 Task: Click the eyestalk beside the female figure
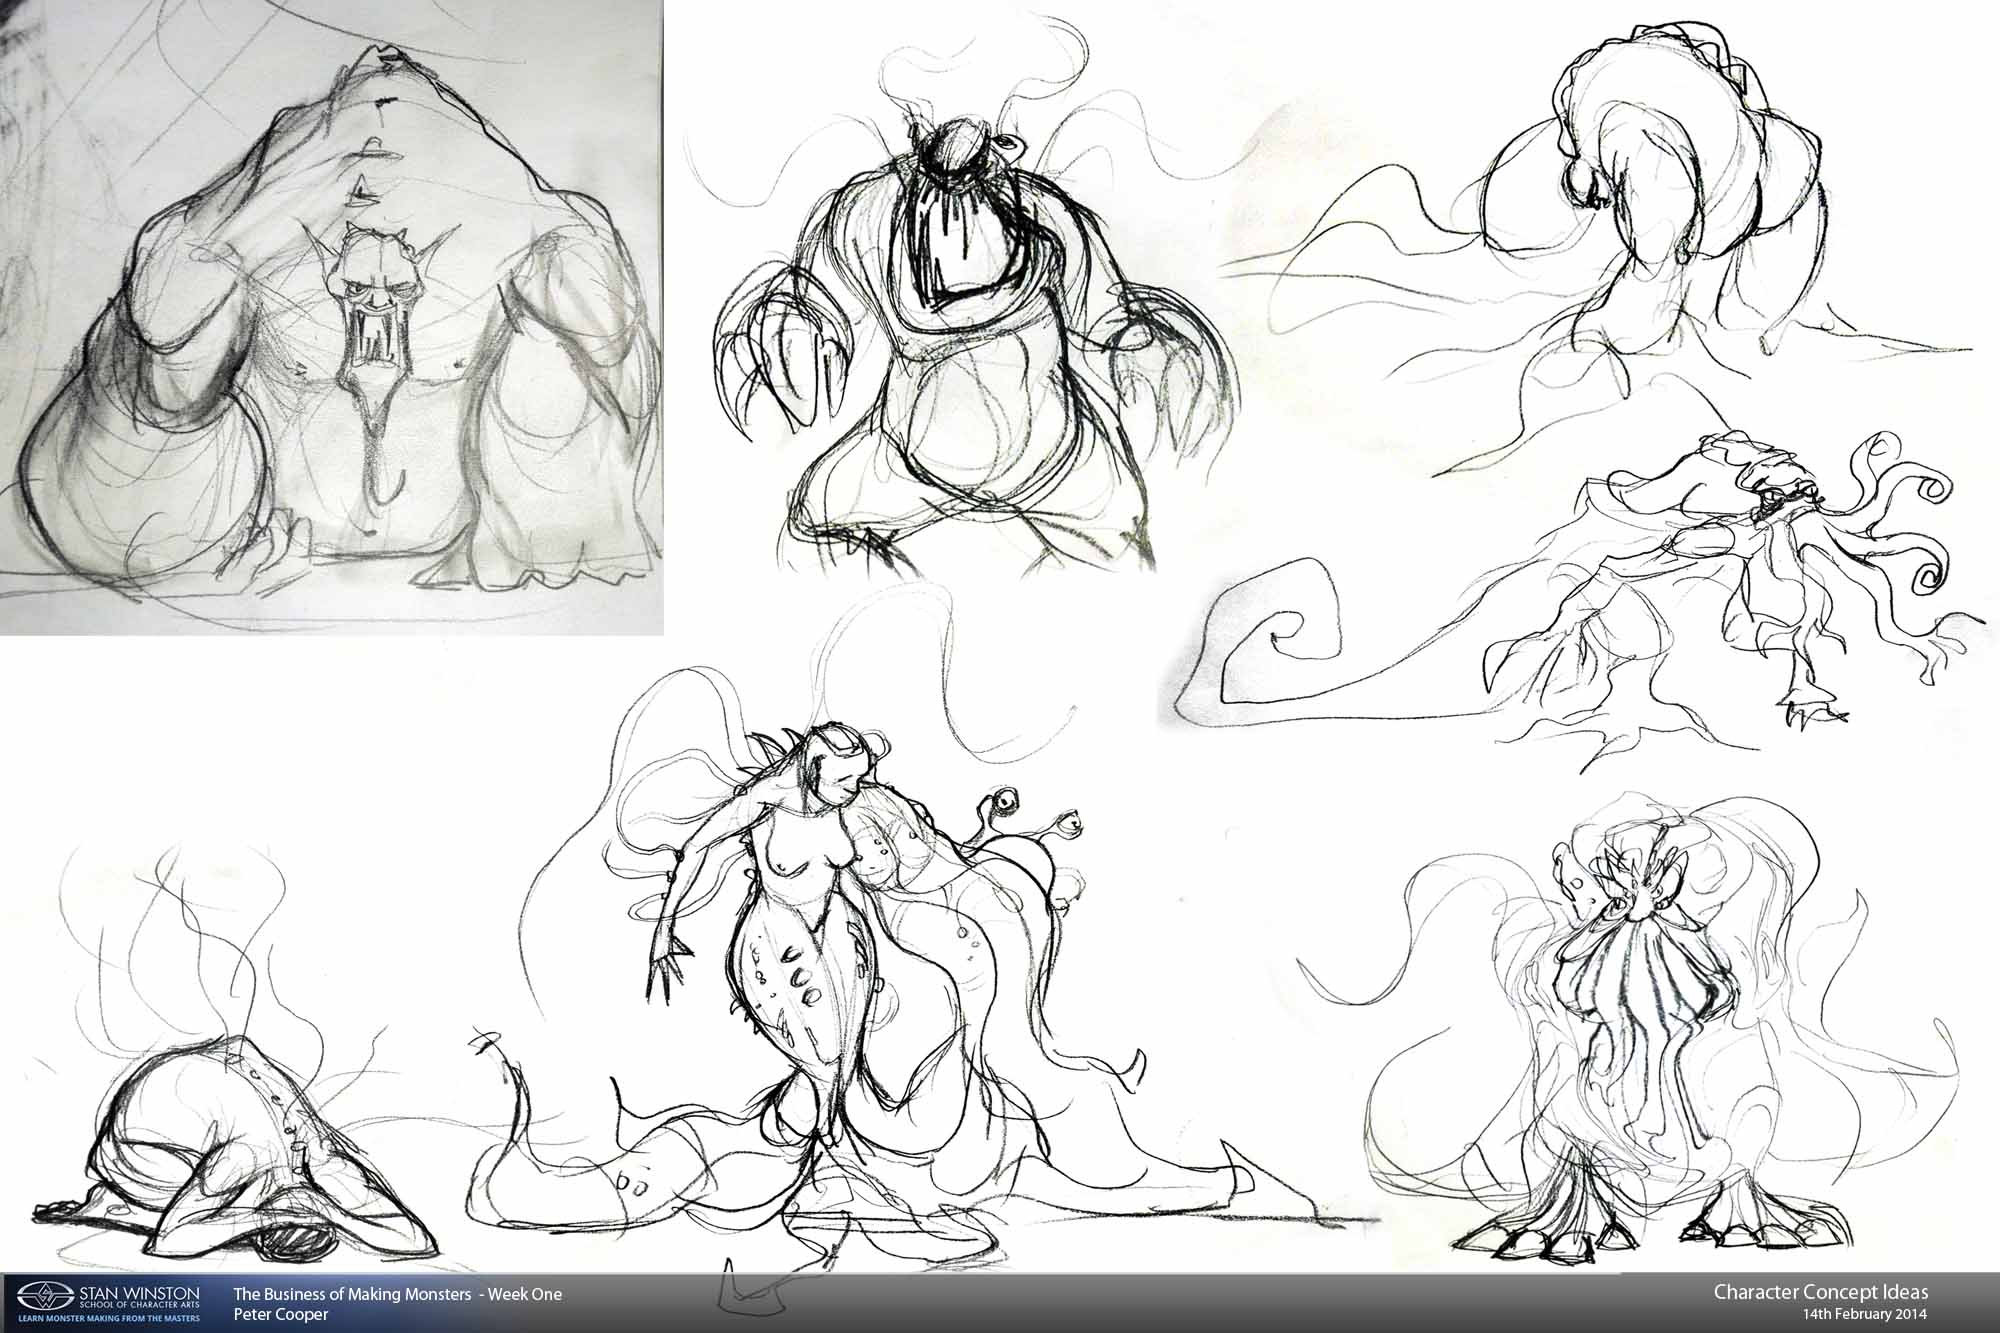[x=1005, y=800]
